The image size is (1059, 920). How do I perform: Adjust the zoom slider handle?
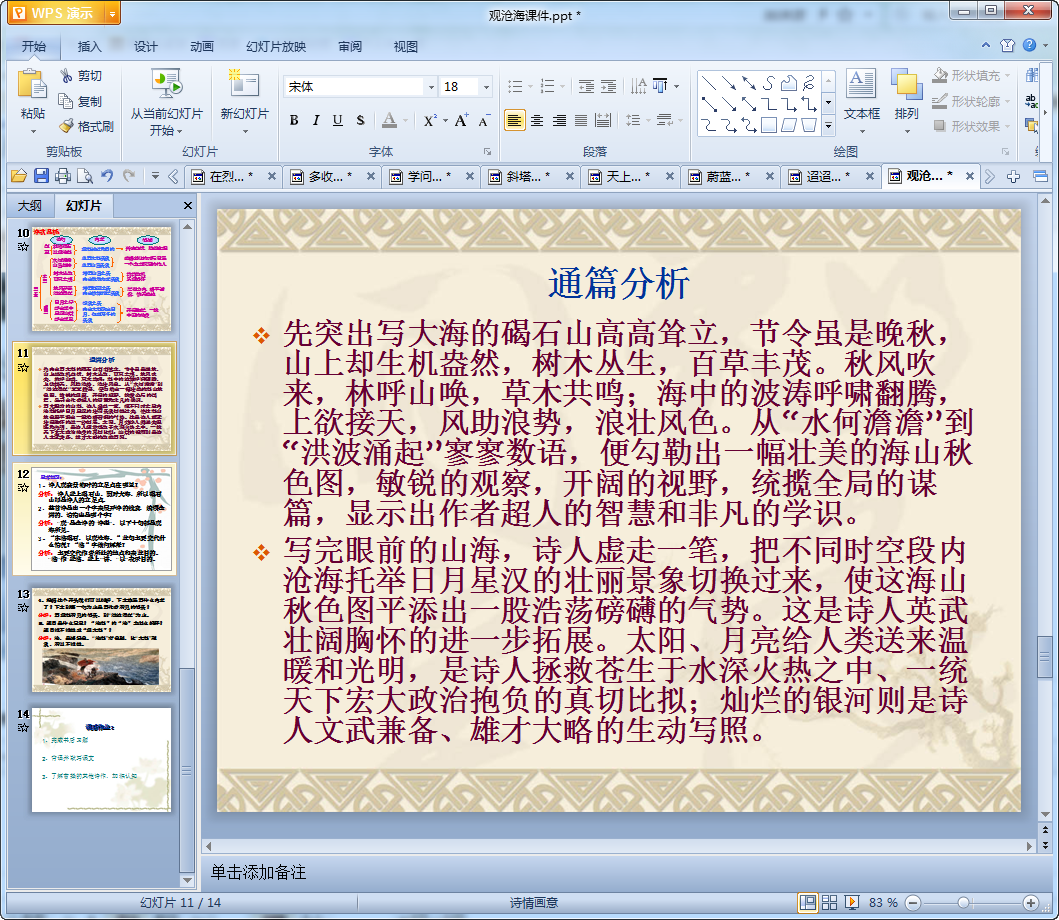[964, 902]
